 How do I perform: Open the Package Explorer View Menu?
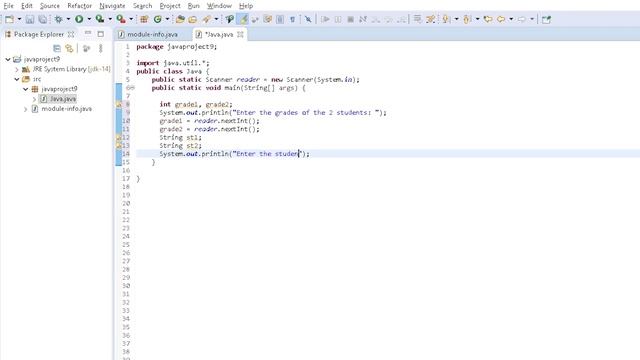pyautogui.click(x=100, y=49)
